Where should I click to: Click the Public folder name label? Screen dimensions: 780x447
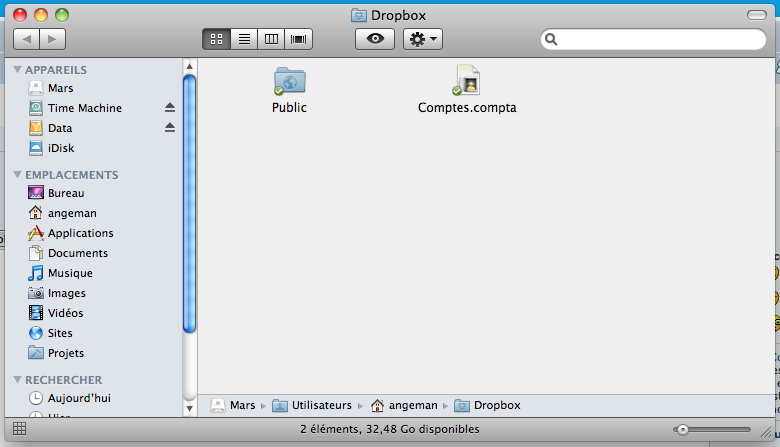coord(289,107)
